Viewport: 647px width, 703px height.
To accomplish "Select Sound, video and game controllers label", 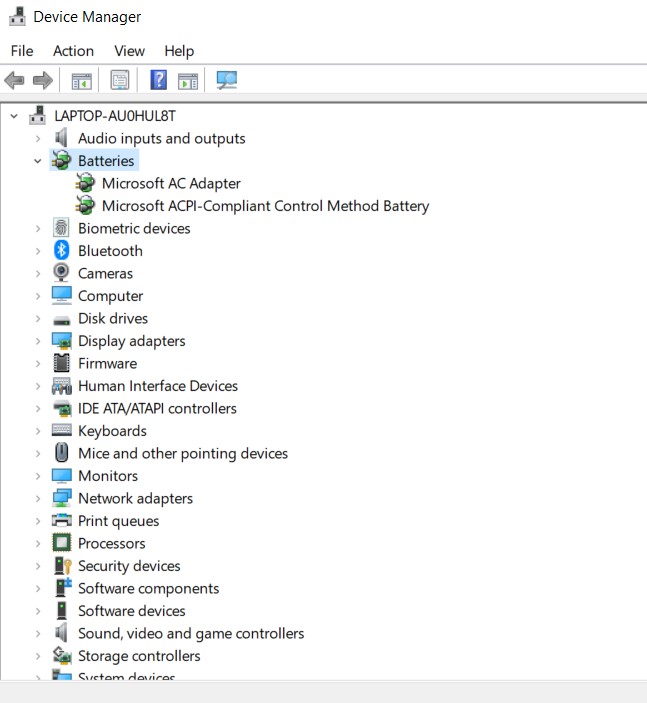I will pyautogui.click(x=191, y=633).
